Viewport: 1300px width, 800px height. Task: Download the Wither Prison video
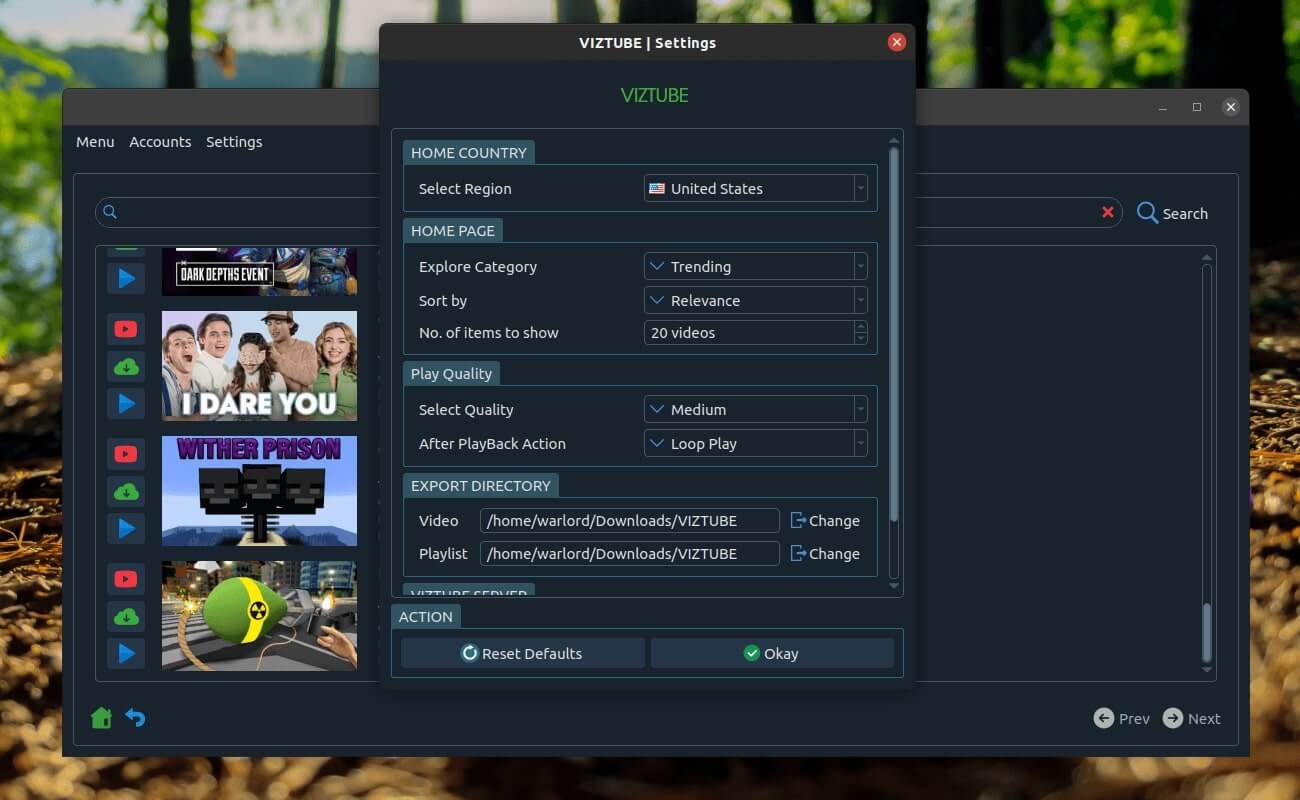point(126,491)
